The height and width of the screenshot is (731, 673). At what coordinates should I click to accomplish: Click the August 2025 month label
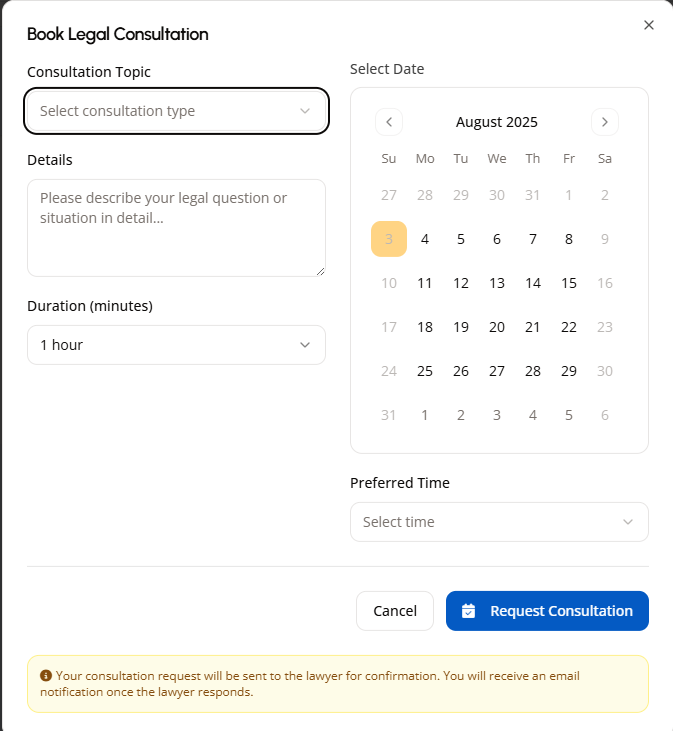point(497,122)
